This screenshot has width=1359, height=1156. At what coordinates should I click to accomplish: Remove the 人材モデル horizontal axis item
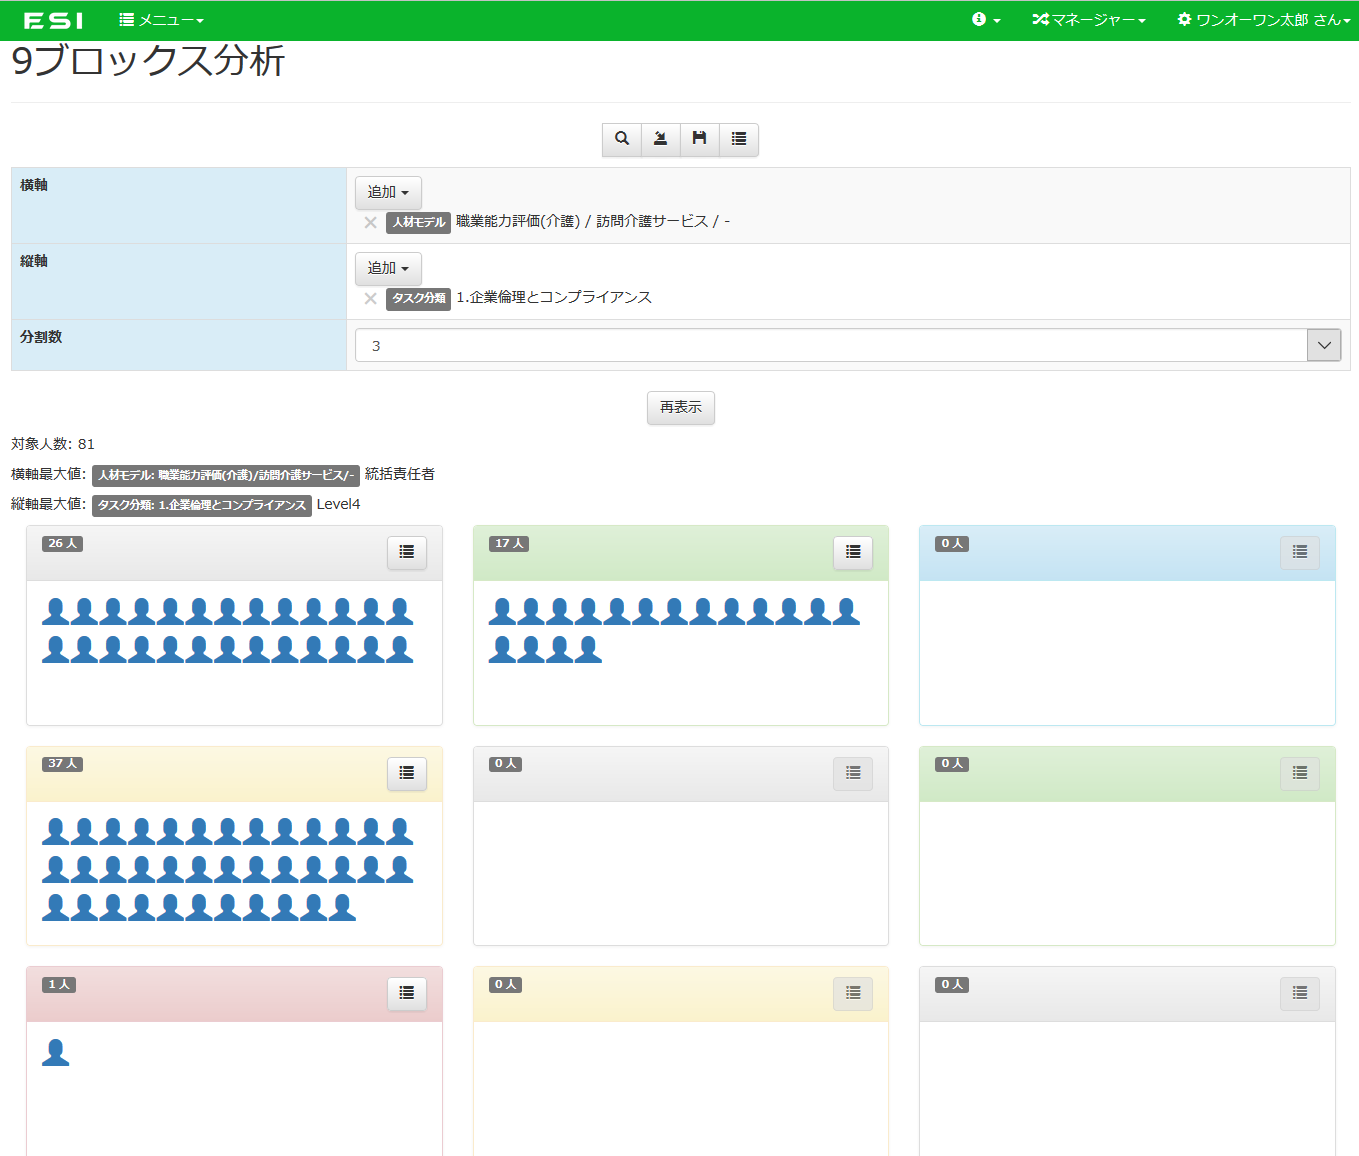370,222
